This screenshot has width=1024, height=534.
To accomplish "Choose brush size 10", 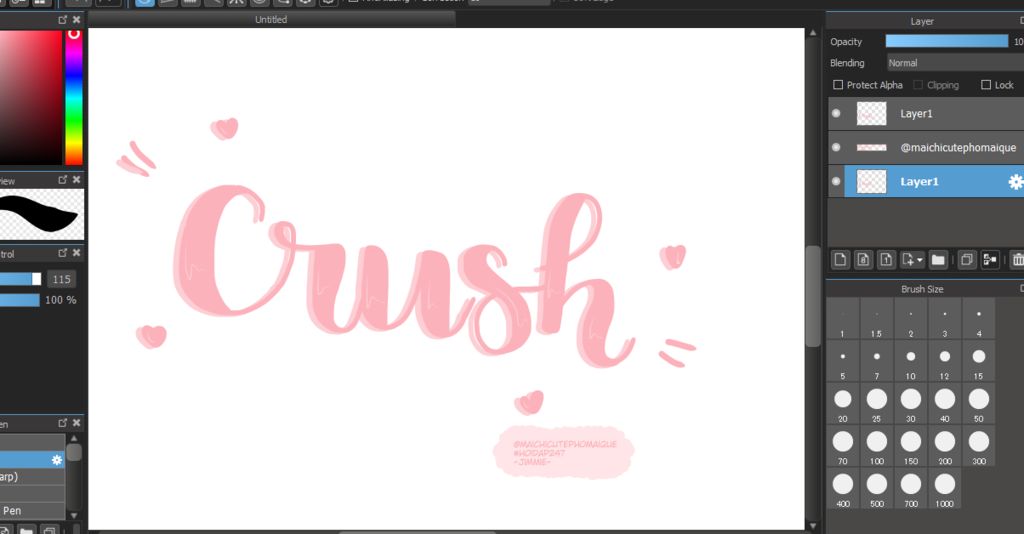I will pos(910,361).
